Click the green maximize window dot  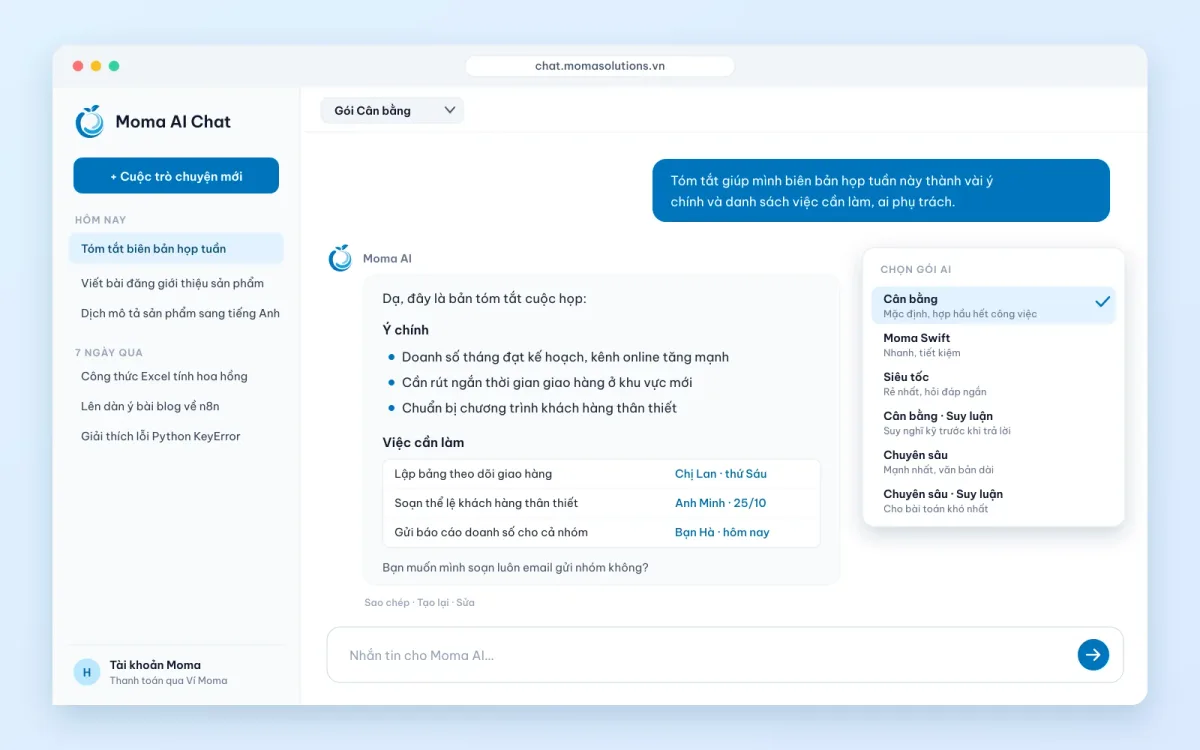click(x=114, y=66)
